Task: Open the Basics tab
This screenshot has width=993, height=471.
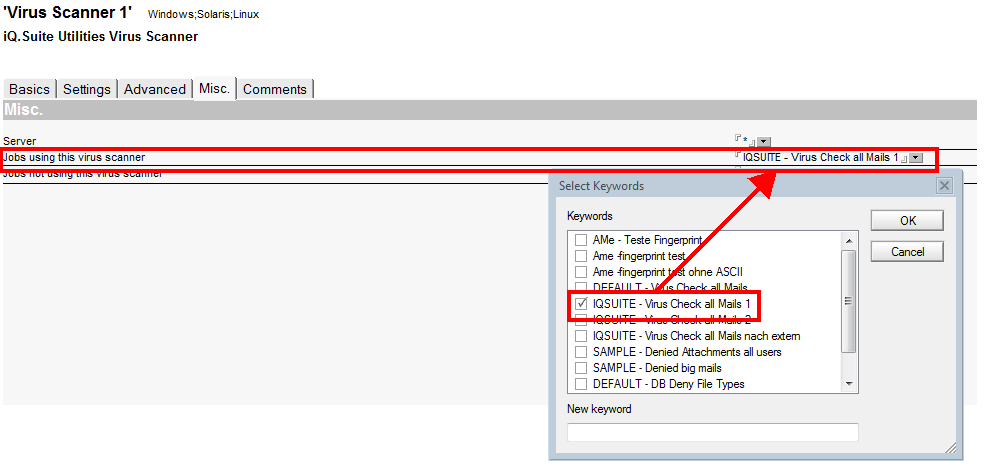Action: [29, 89]
